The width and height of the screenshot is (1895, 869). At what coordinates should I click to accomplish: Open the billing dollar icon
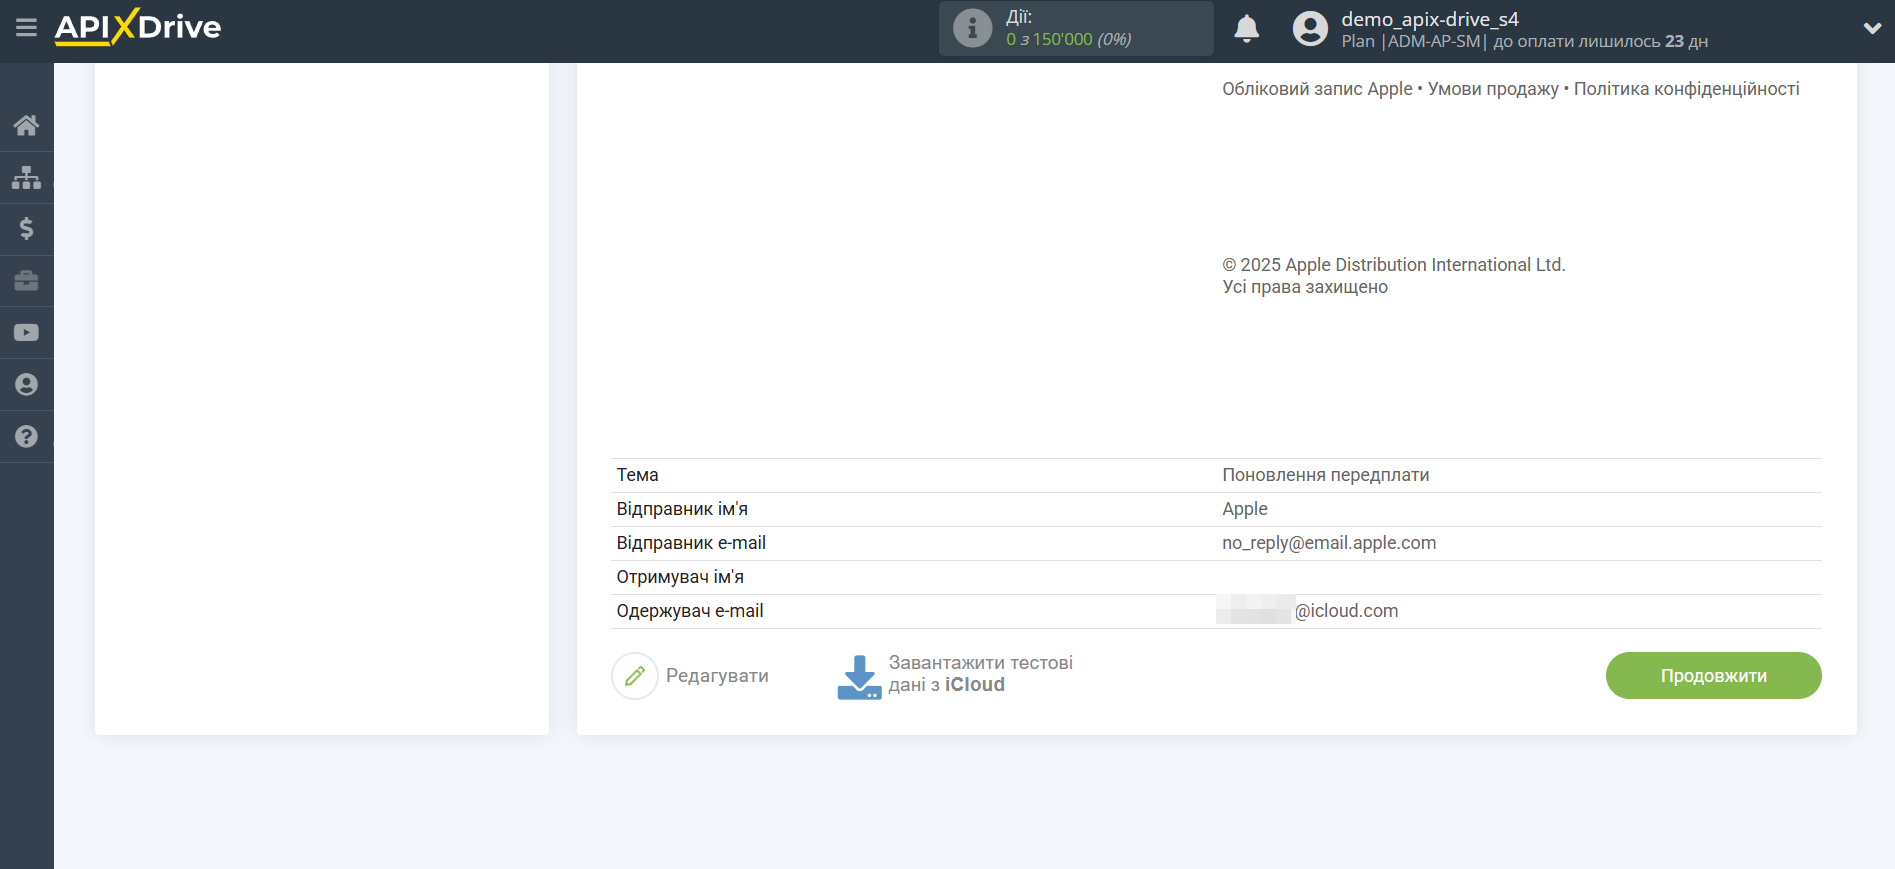[x=26, y=229]
